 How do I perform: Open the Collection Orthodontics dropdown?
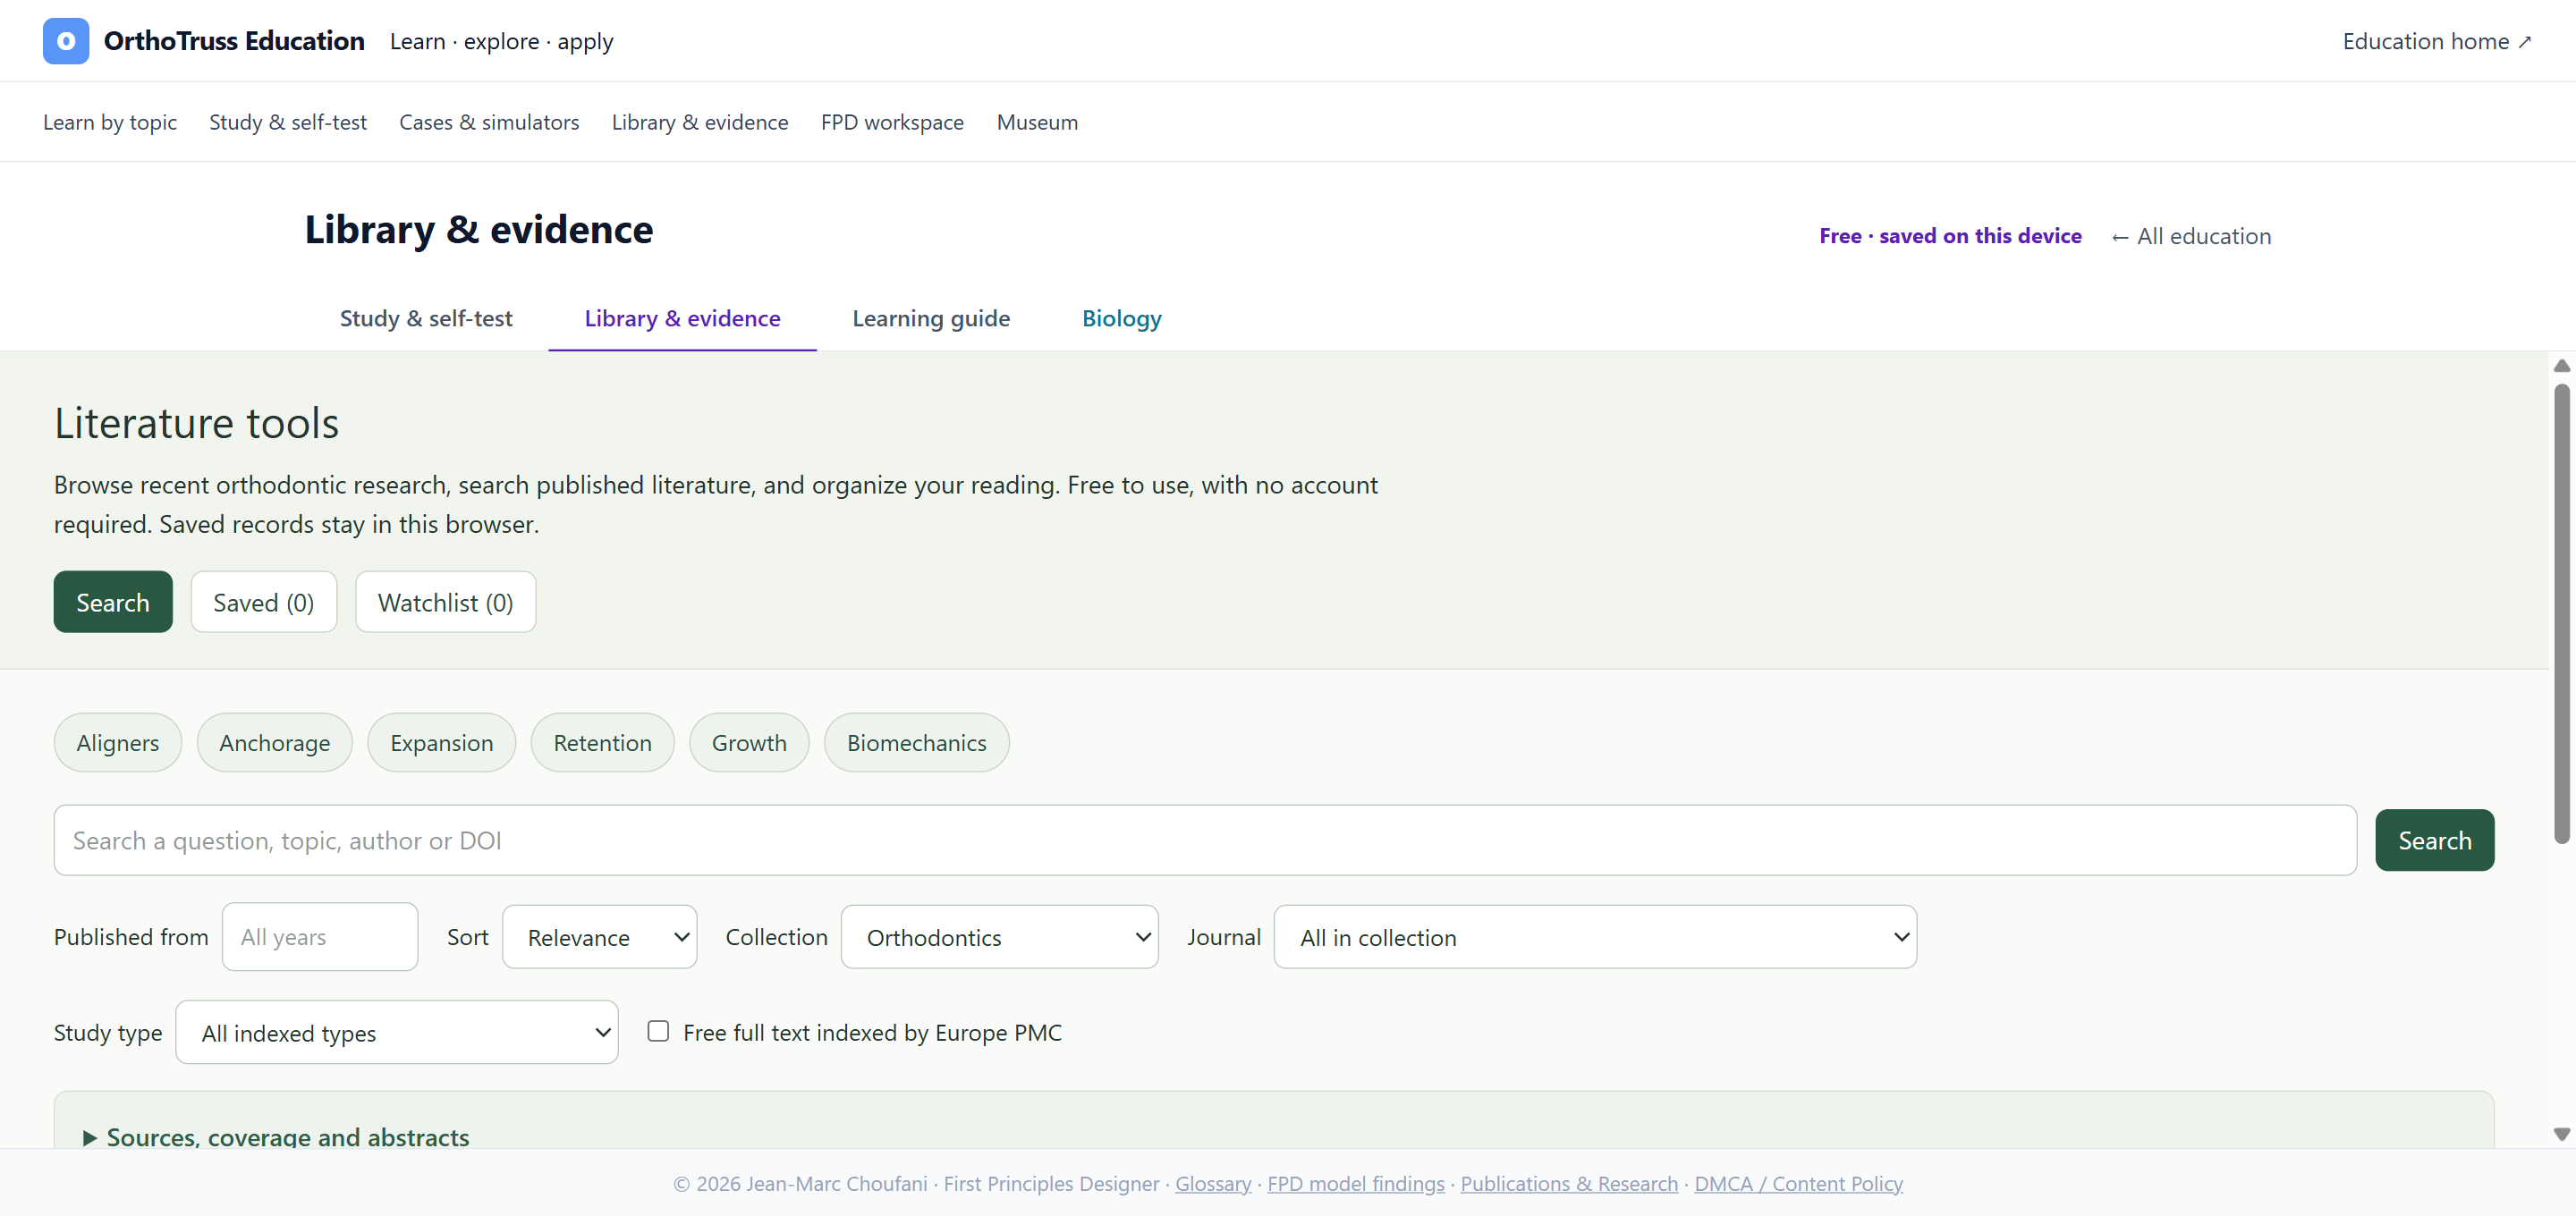999,937
